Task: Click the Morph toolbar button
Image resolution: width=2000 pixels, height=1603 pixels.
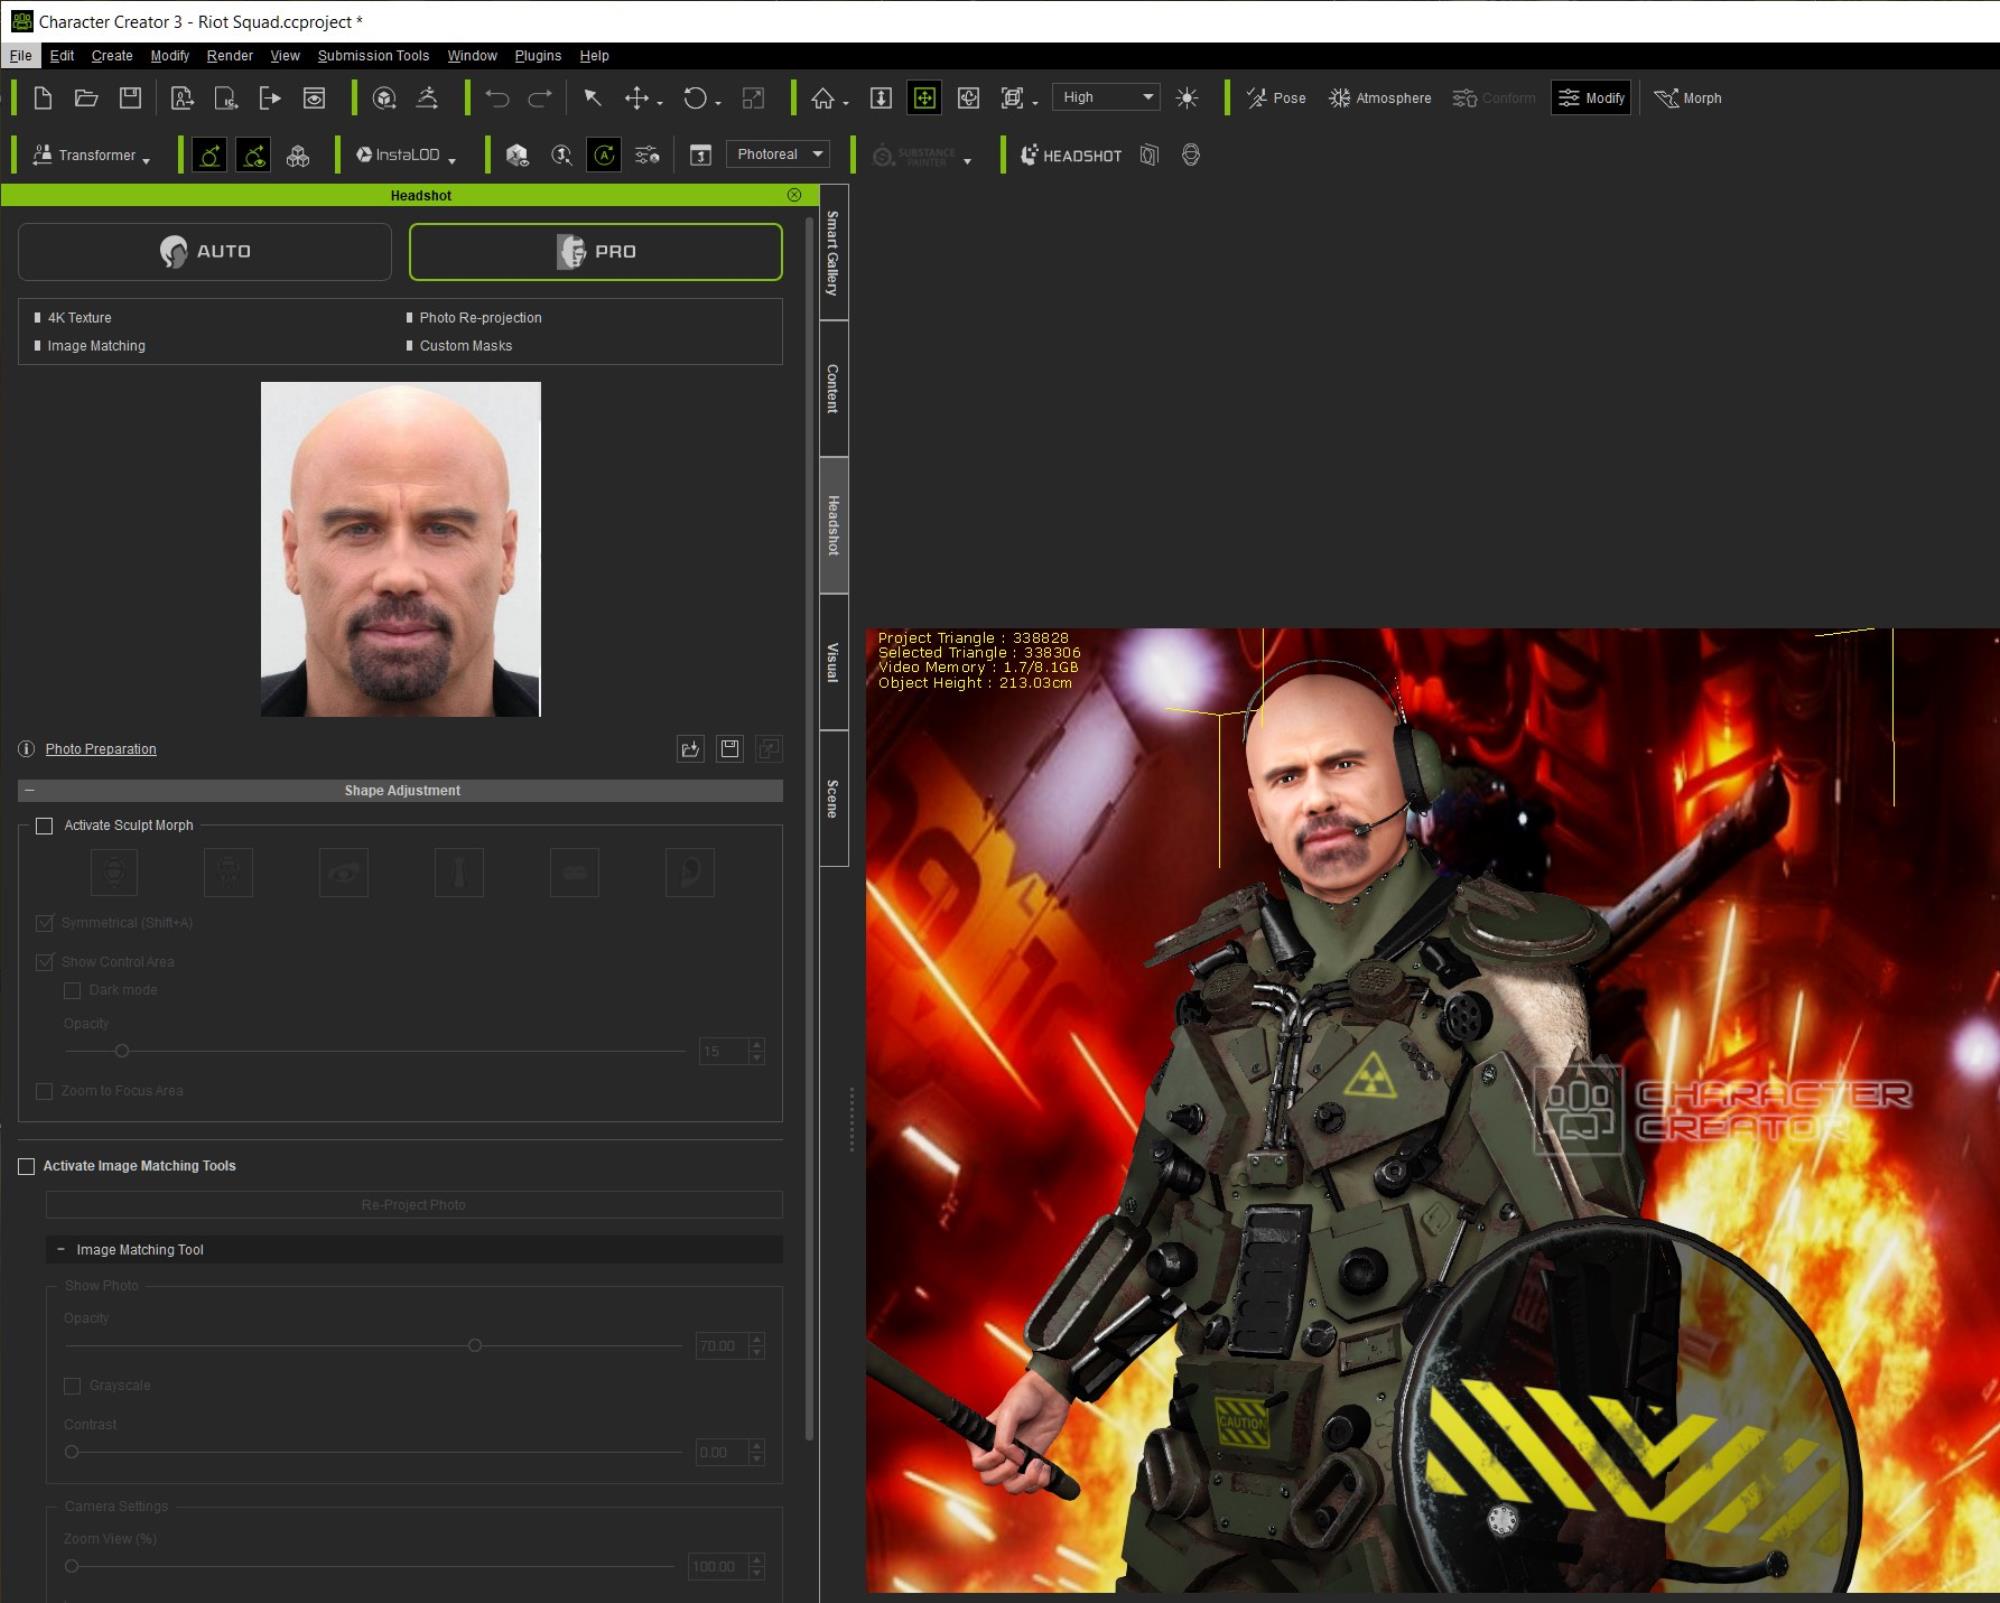Action: [1688, 98]
